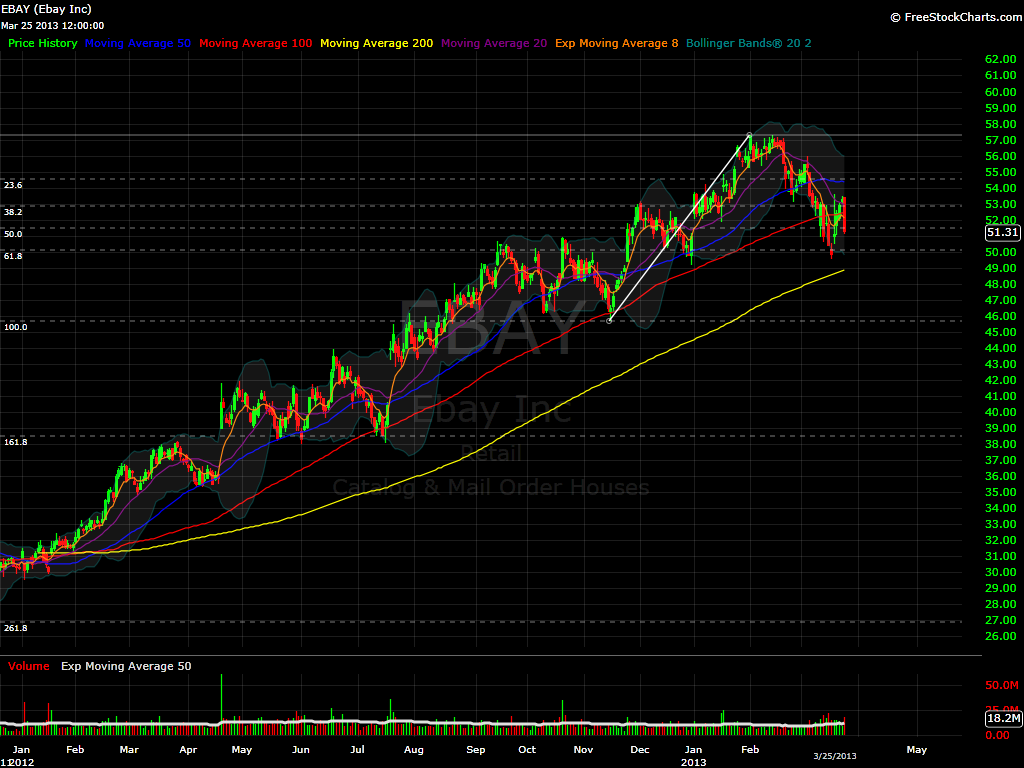The height and width of the screenshot is (768, 1024).
Task: Select the yellow Moving Average 200 label
Action: coord(376,44)
